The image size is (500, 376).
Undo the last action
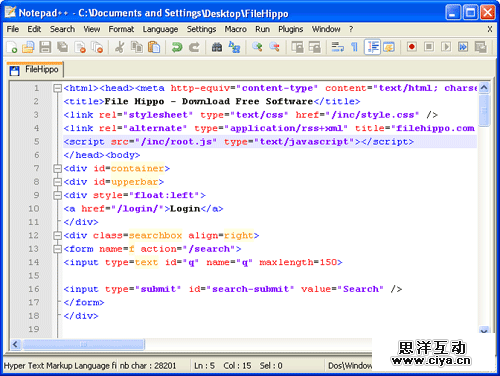177,47
